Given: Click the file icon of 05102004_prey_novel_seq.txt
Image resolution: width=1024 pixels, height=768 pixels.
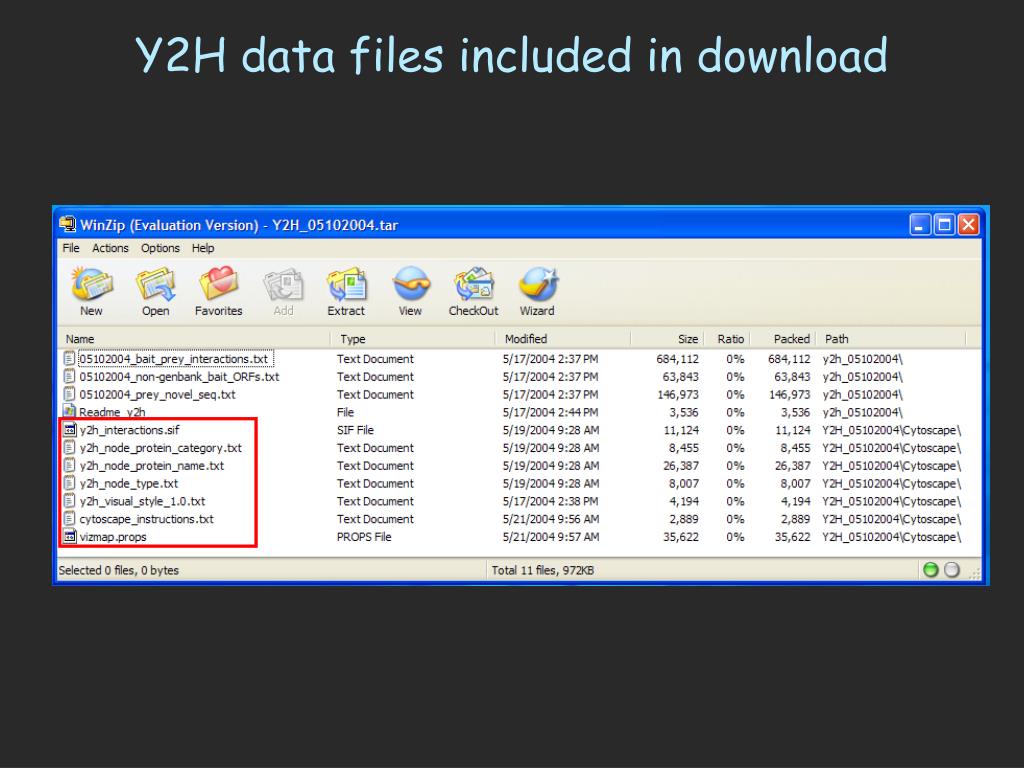Looking at the screenshot, I should point(69,394).
